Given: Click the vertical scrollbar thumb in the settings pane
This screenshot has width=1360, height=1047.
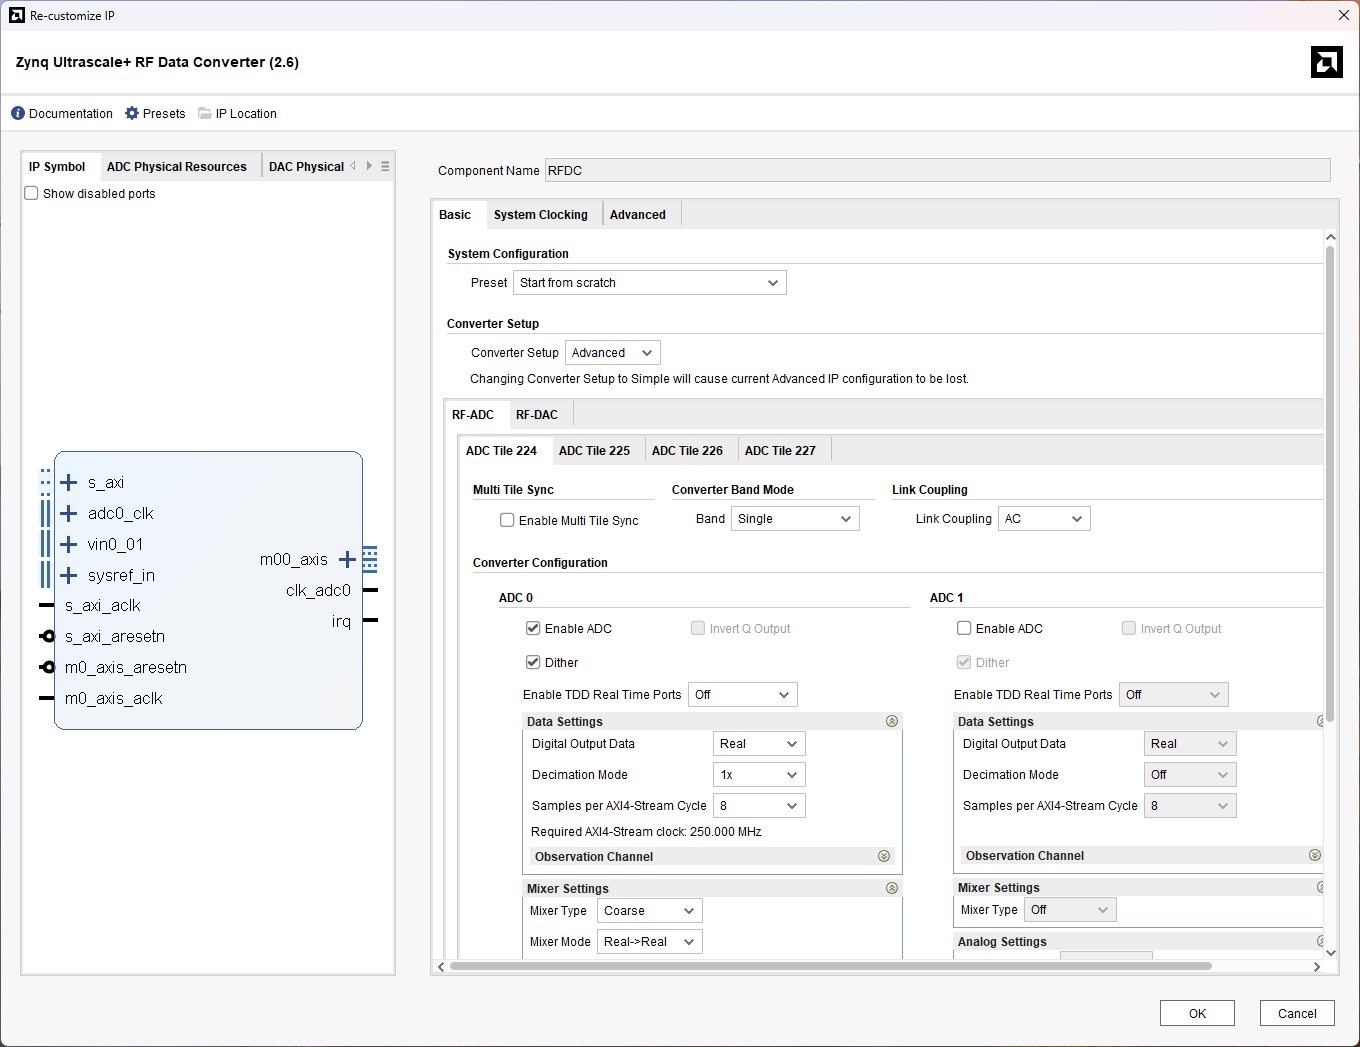Looking at the screenshot, I should (1330, 483).
